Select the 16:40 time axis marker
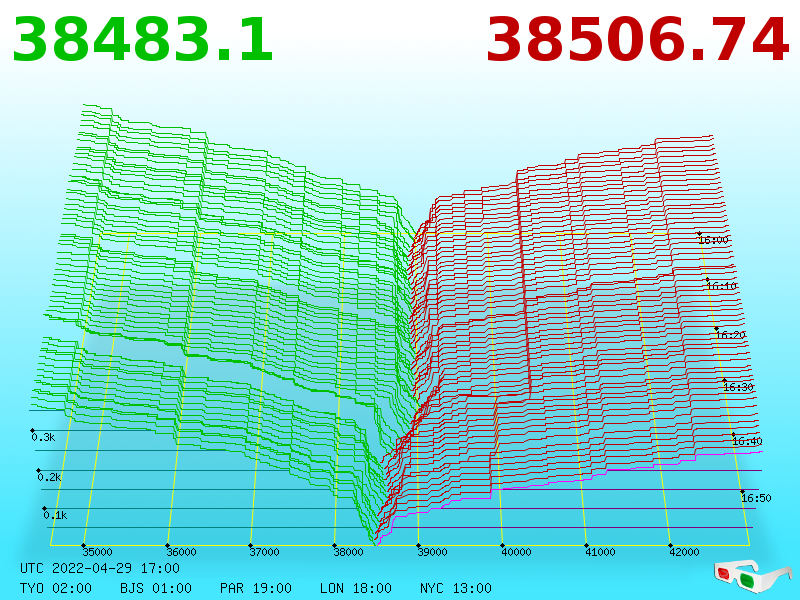This screenshot has height=600, width=800. coord(747,441)
